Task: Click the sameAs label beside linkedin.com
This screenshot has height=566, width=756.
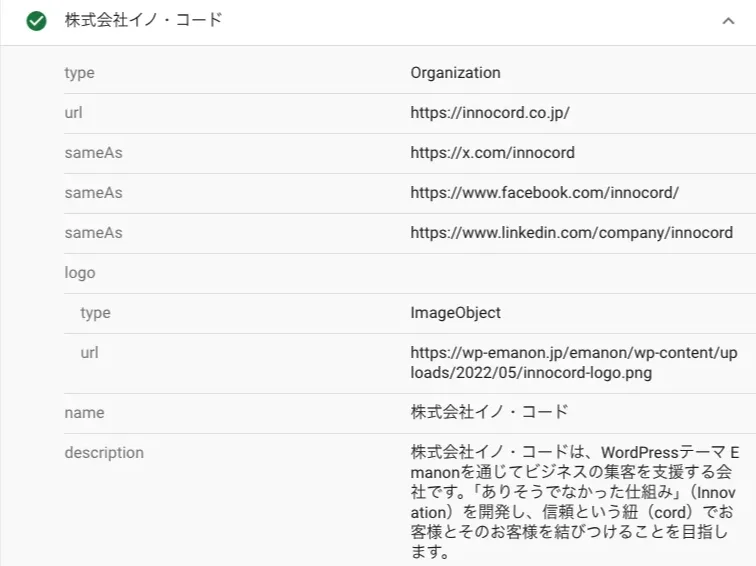Action: (x=94, y=233)
